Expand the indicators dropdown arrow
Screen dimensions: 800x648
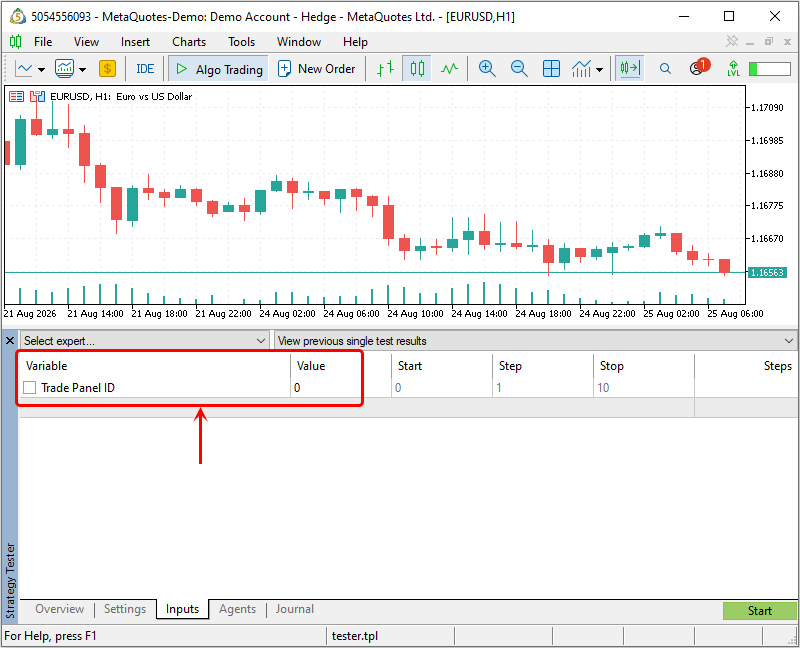599,69
